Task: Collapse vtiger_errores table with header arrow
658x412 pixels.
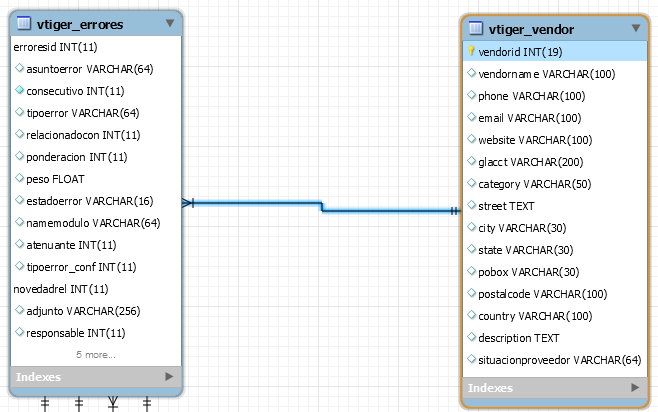Action: tap(170, 23)
